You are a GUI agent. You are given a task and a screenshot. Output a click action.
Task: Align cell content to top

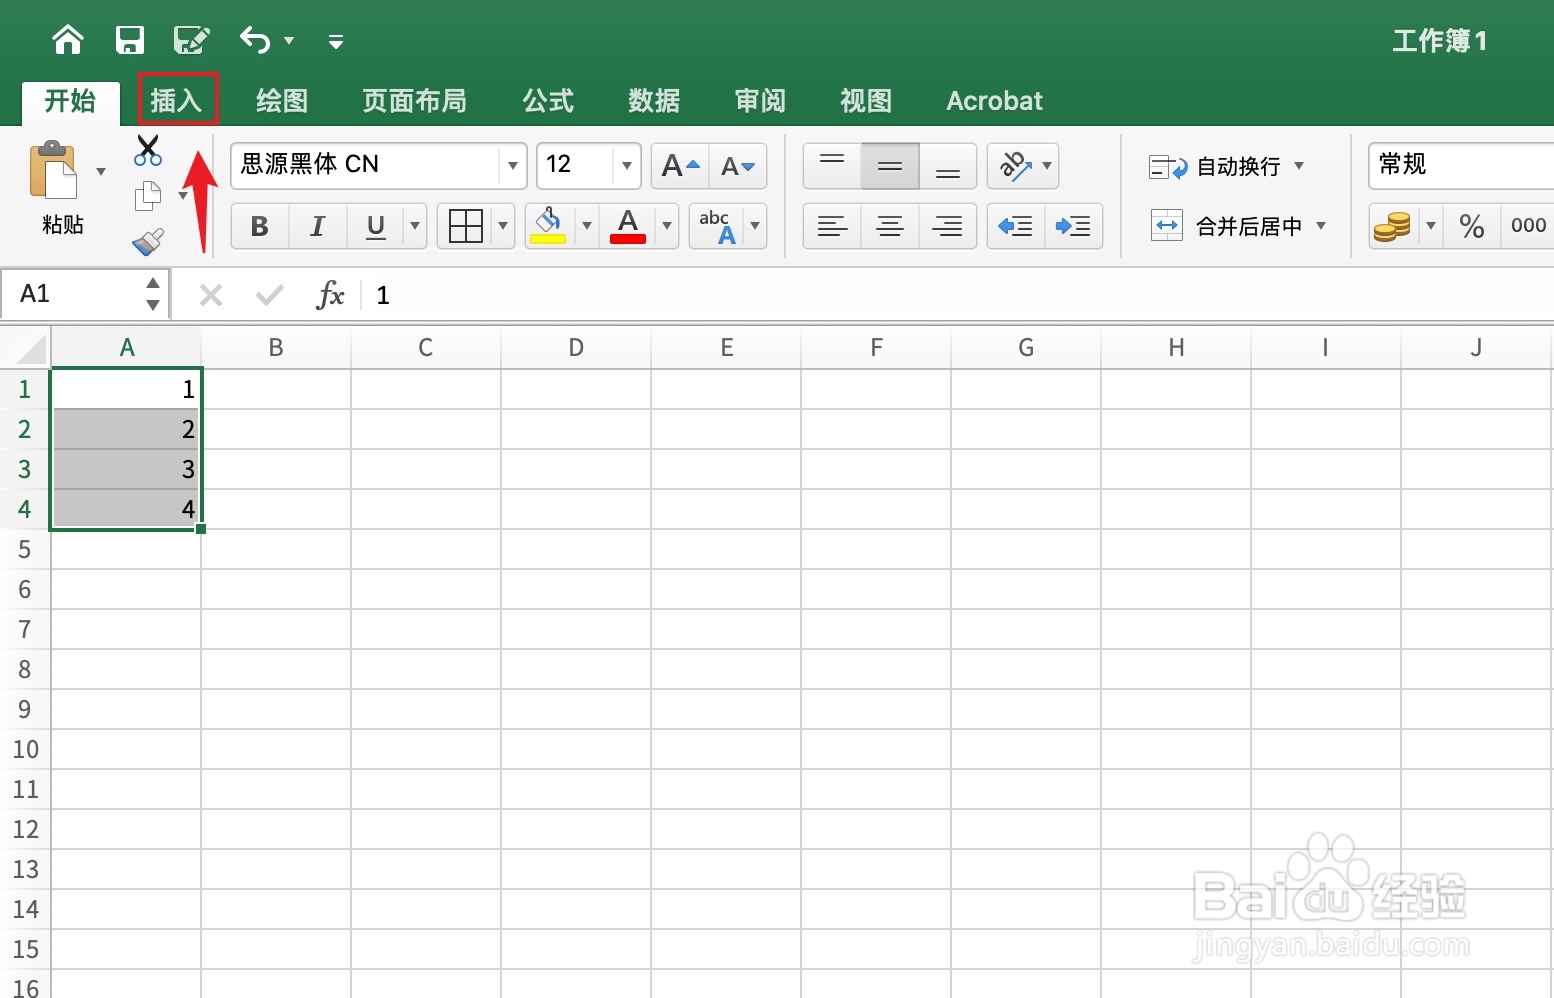(x=832, y=166)
